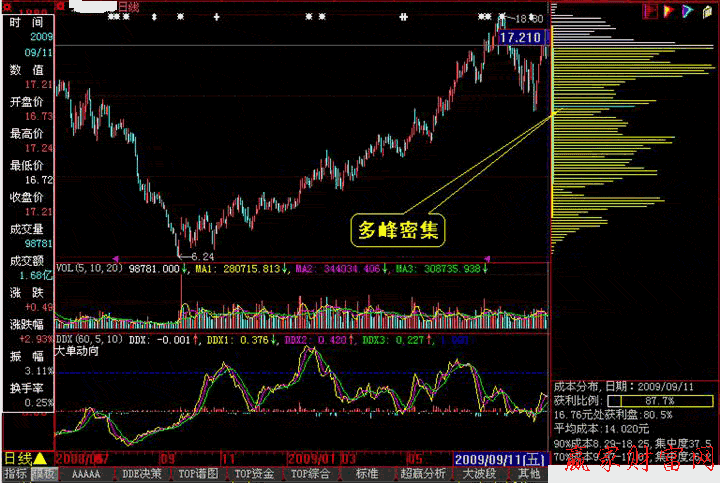Open the 指标 tab

pos(15,473)
